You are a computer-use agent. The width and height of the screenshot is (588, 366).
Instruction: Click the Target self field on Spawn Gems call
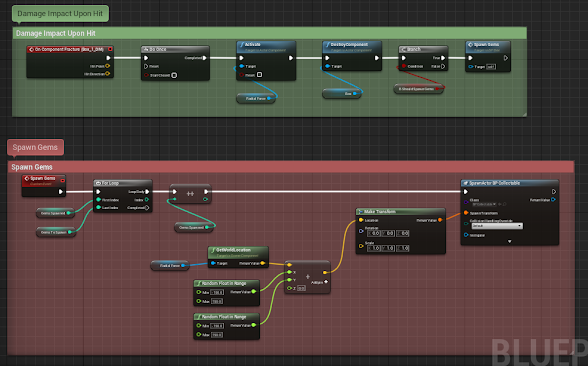pyautogui.click(x=491, y=67)
